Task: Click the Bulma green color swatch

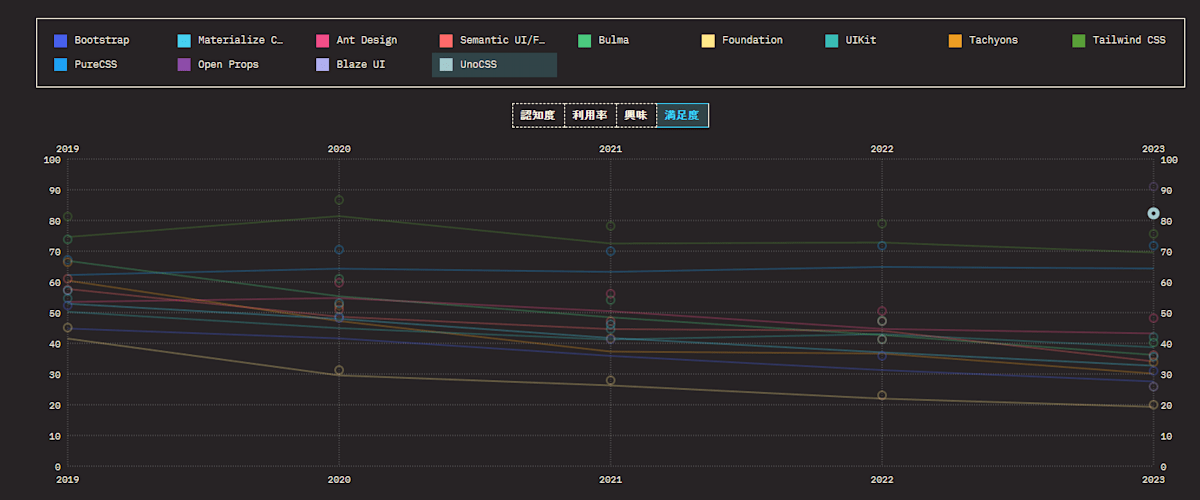Action: click(584, 41)
